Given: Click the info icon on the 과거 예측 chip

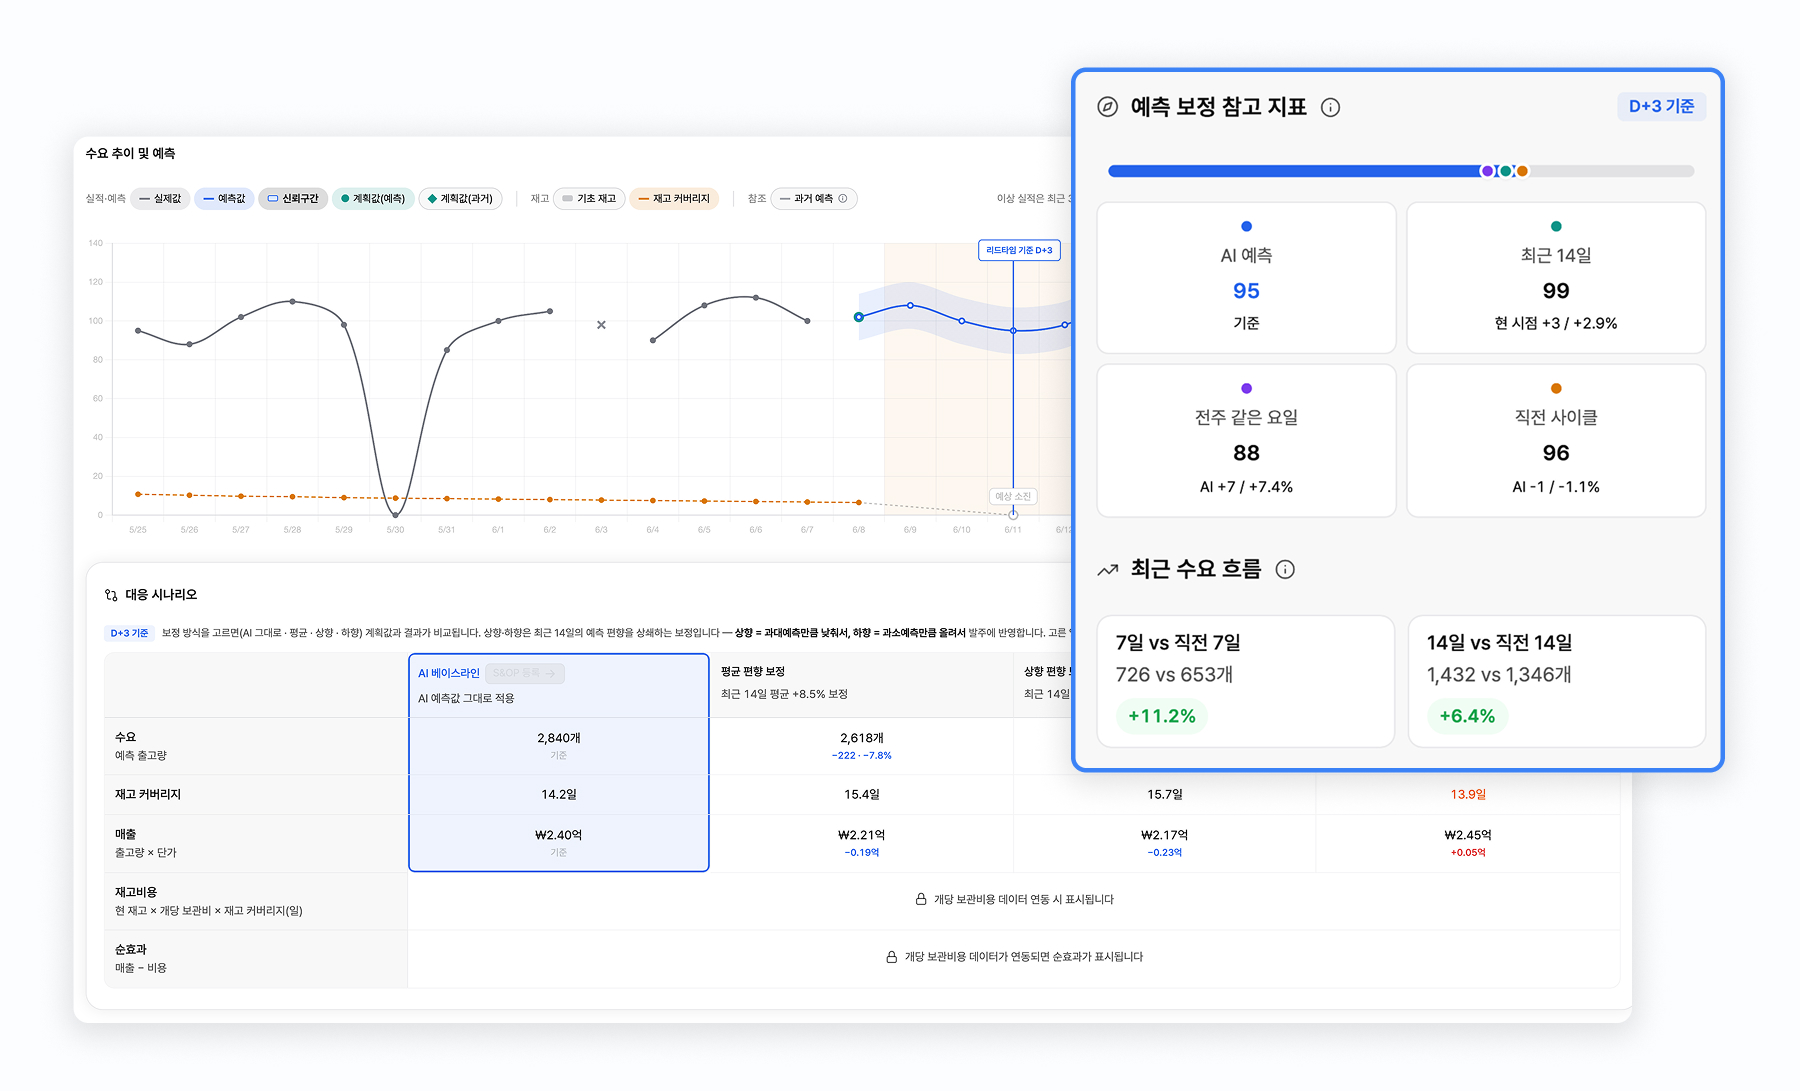Looking at the screenshot, I should [x=843, y=199].
